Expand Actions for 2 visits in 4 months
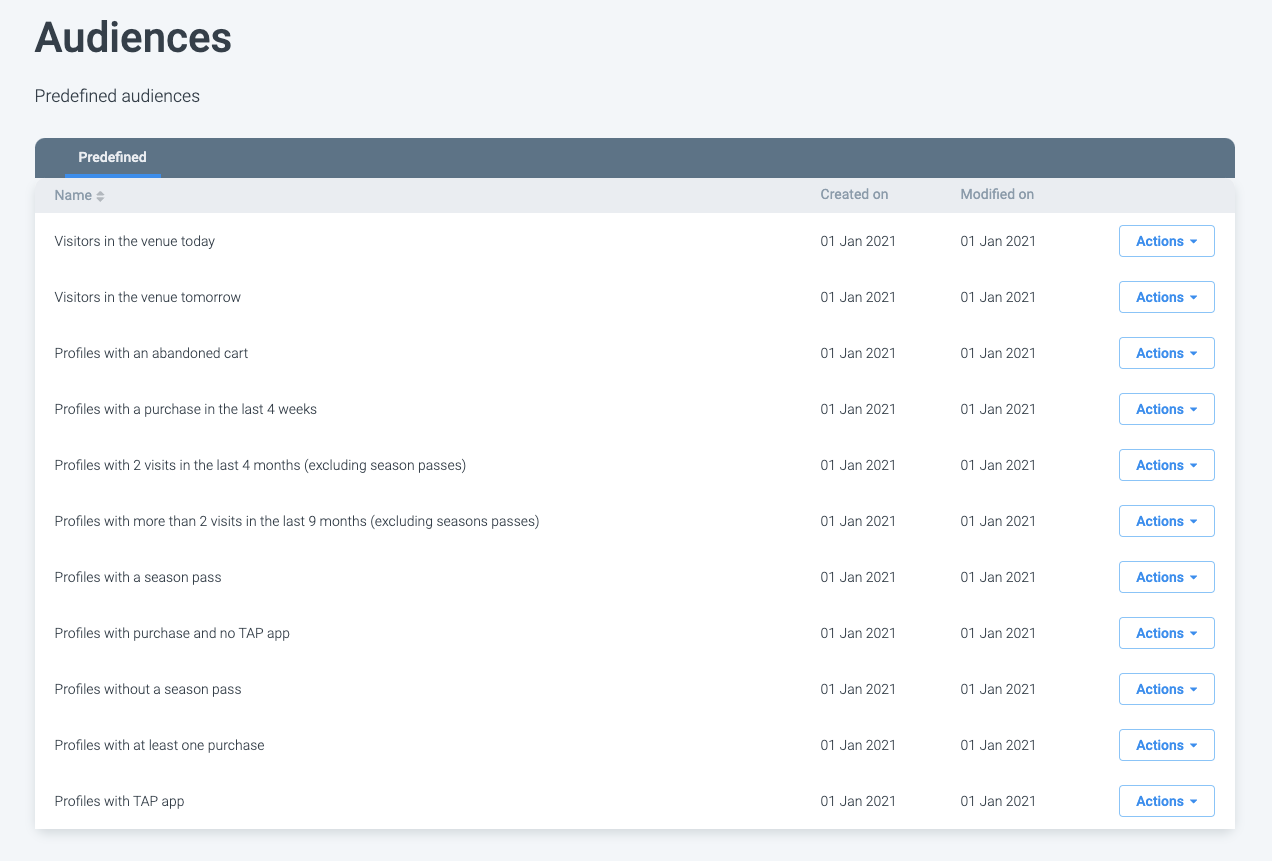The image size is (1272, 861). [x=1166, y=465]
